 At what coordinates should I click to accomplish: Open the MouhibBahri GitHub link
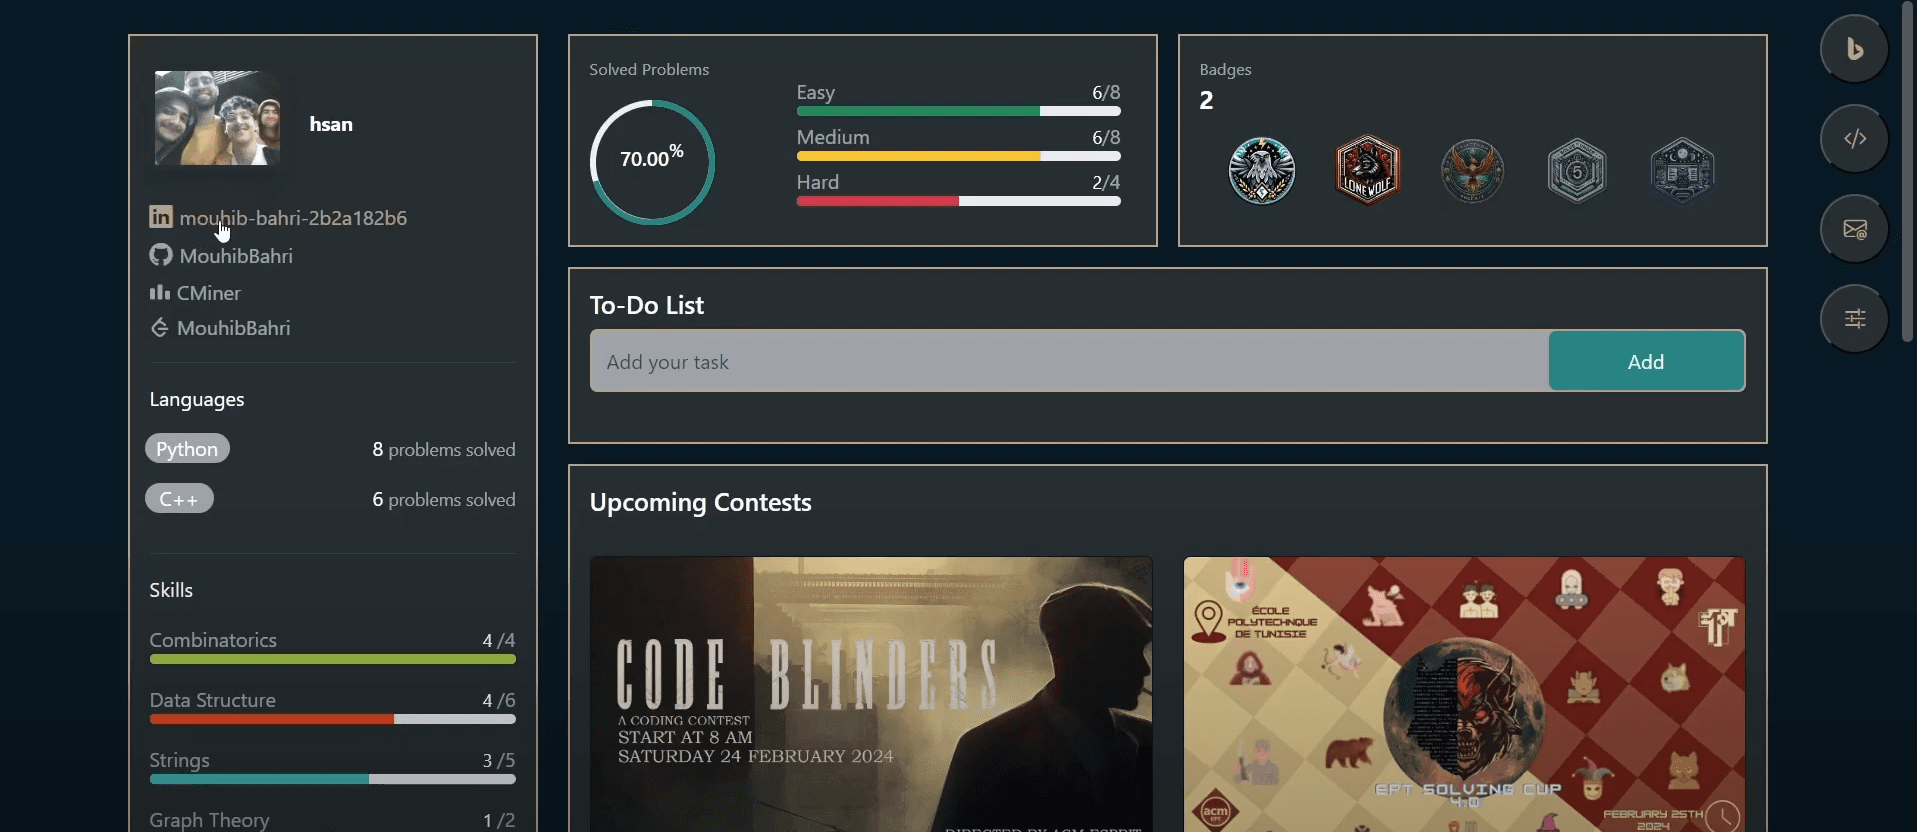coord(236,256)
